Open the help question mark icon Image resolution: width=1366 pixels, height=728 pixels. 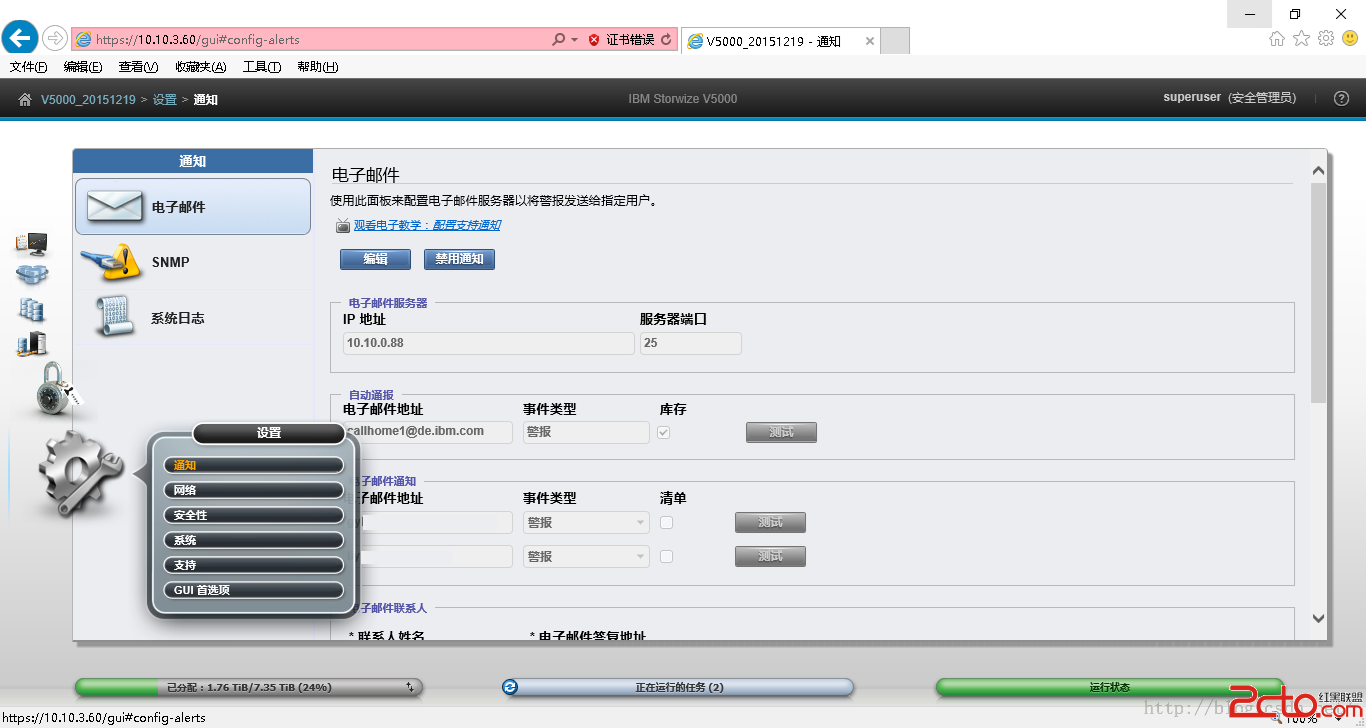[1342, 98]
